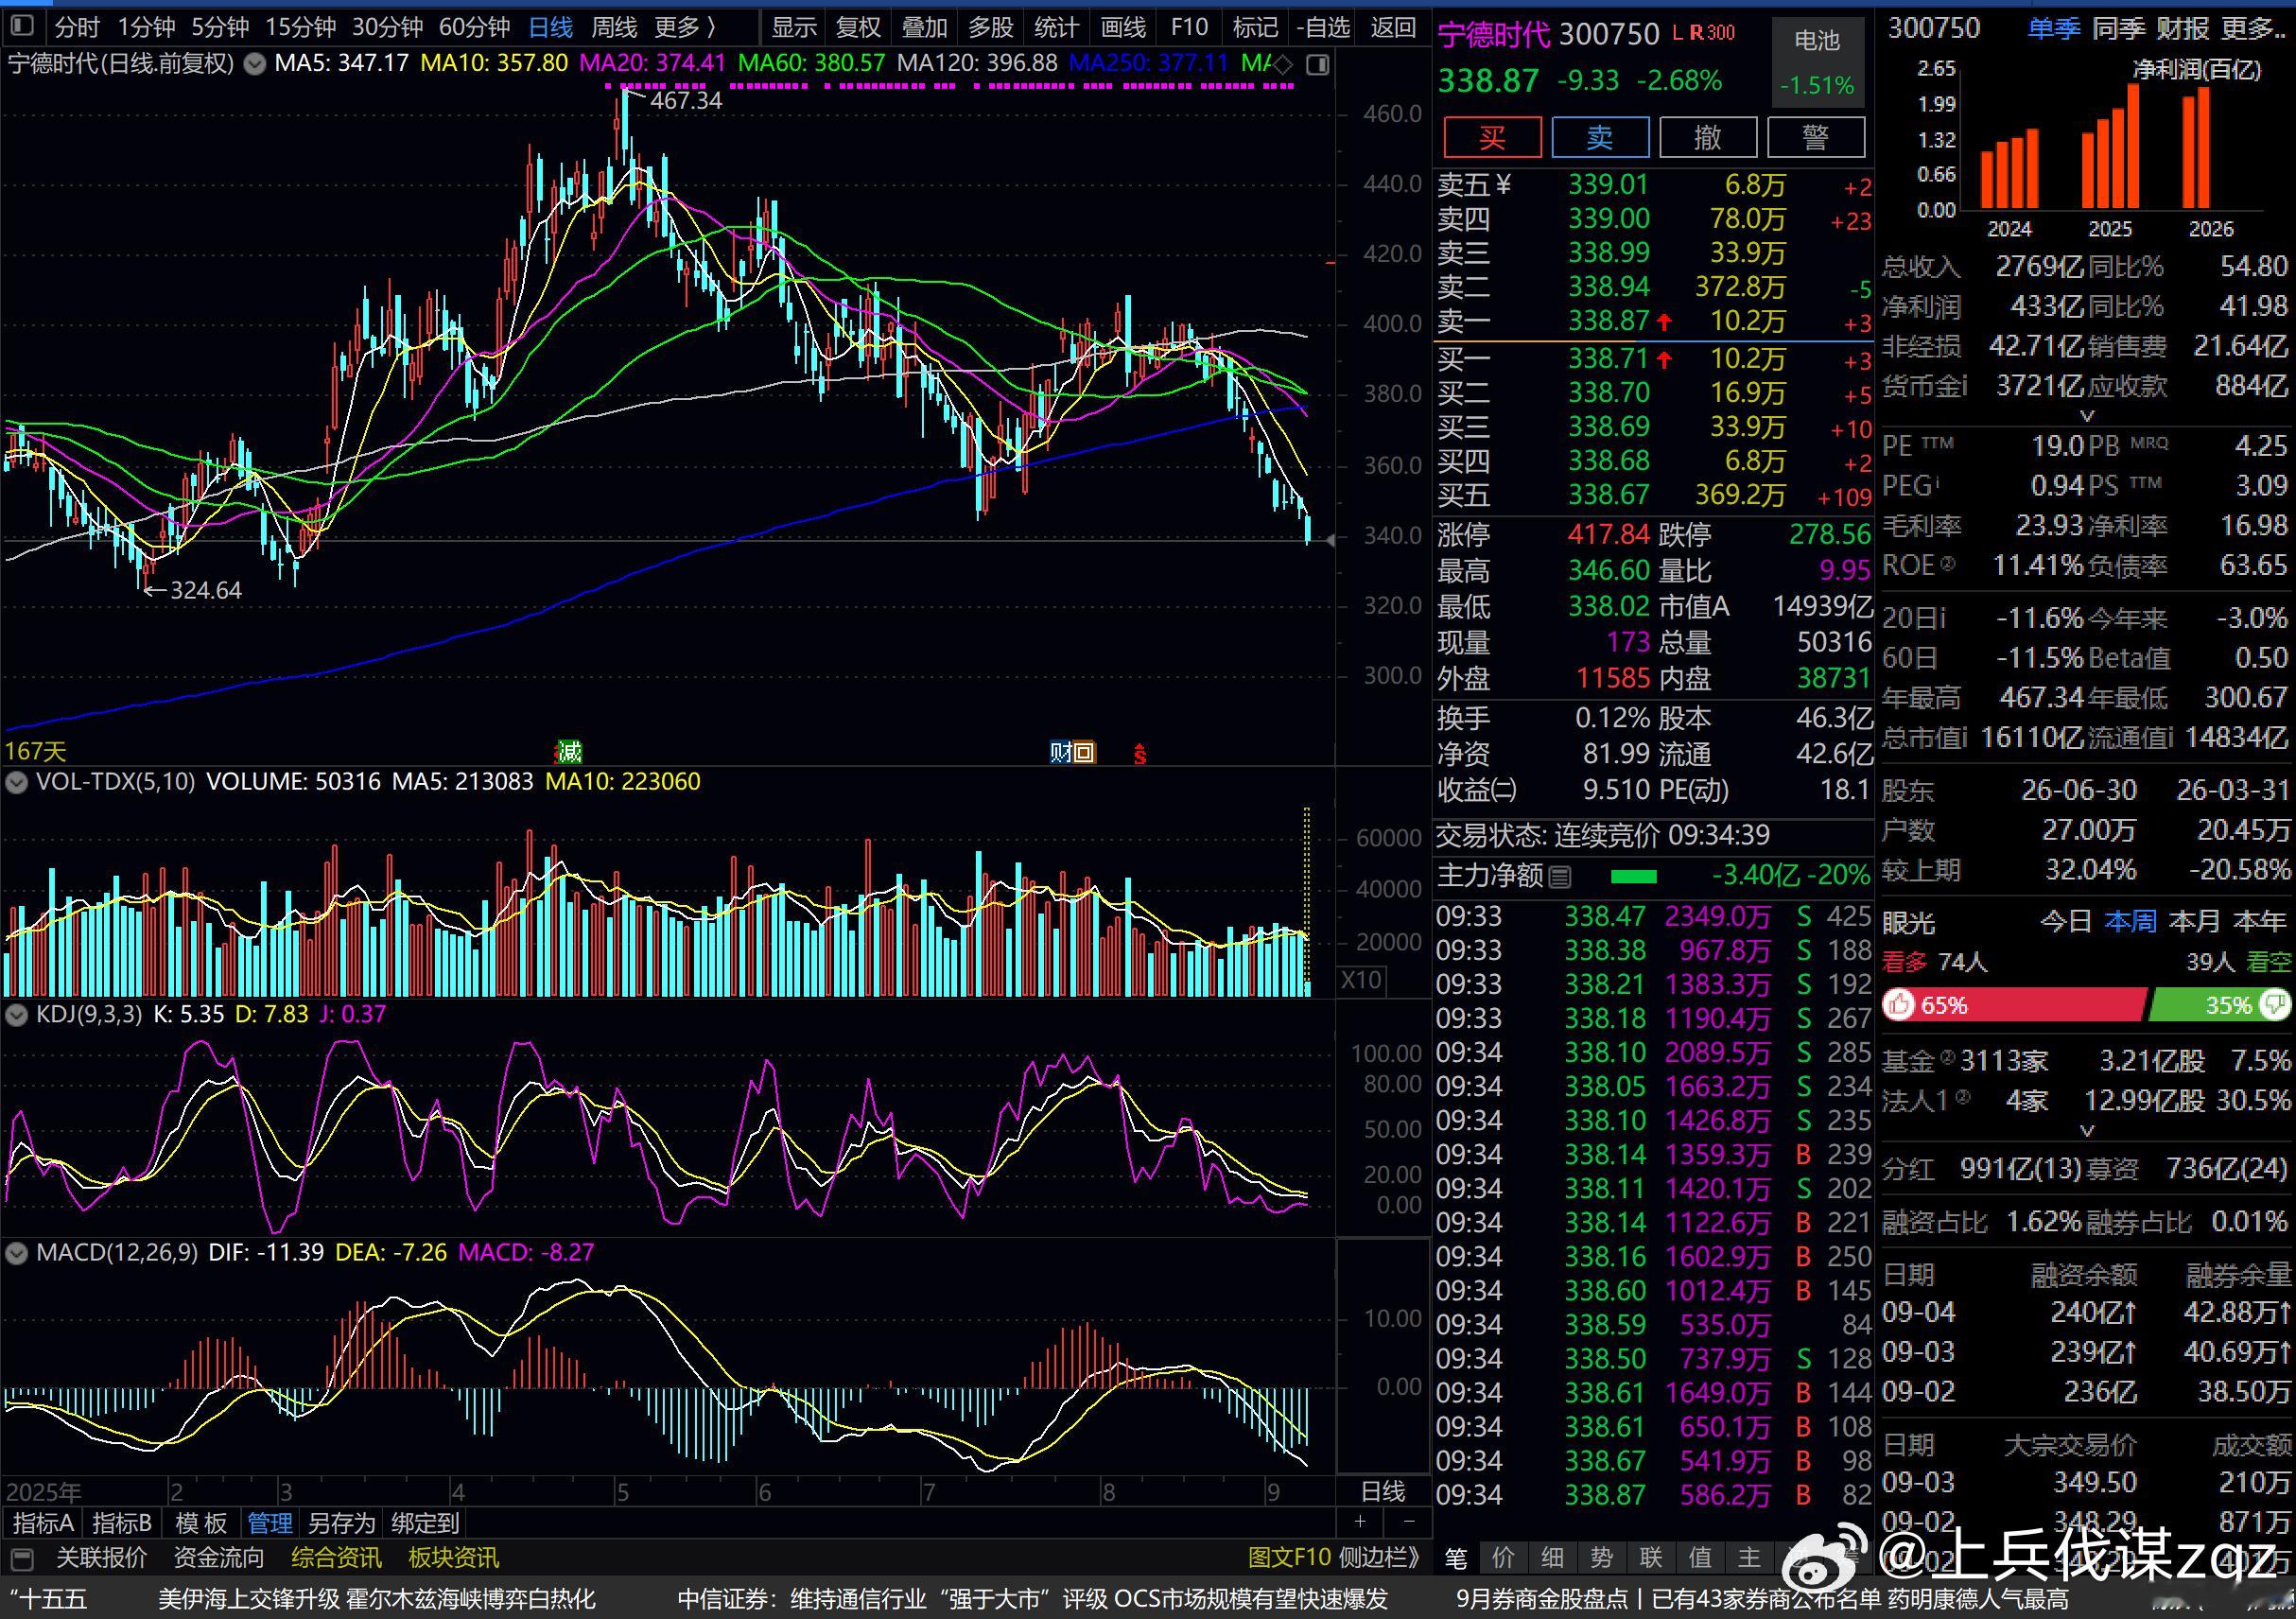This screenshot has height=1619, width=2296.
Task: Toggle the left panel layout icon
Action: (x=21, y=26)
